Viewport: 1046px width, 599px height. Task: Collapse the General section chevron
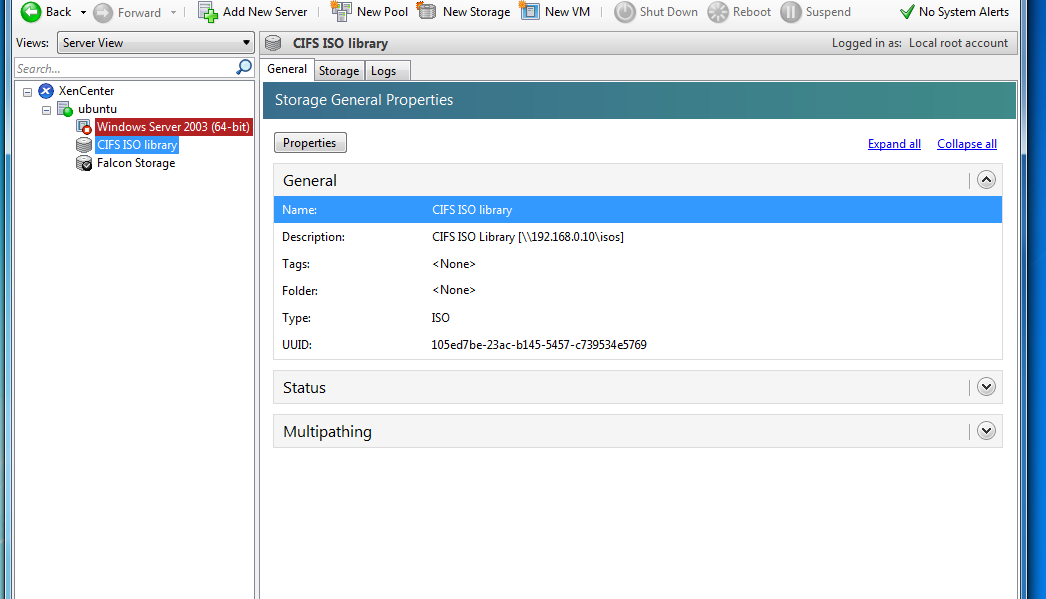(986, 180)
